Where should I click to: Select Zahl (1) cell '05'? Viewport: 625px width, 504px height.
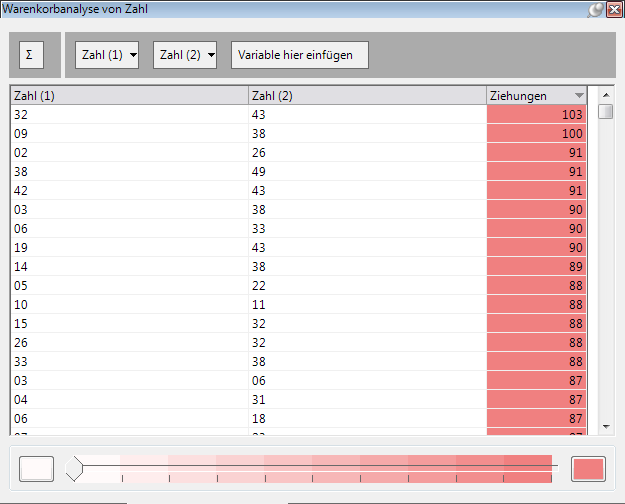[x=130, y=285]
